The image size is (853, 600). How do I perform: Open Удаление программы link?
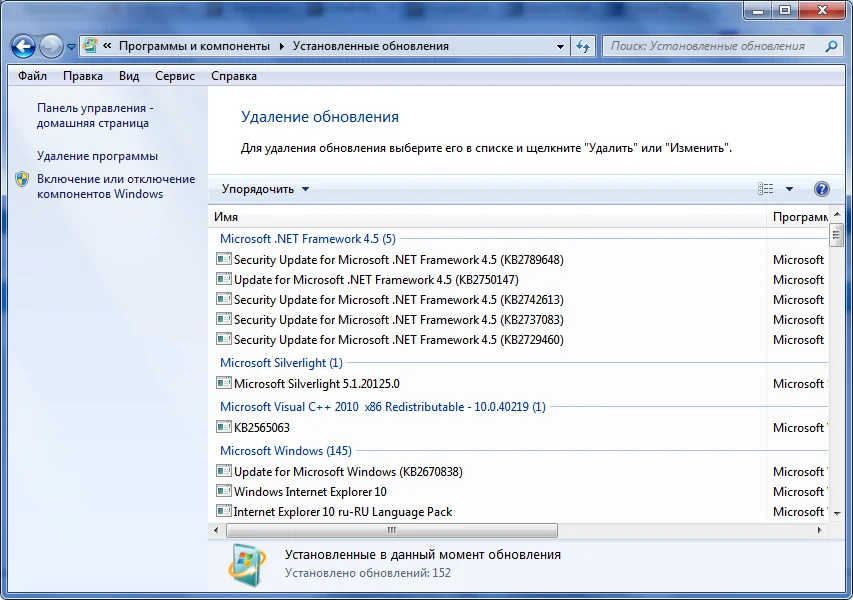click(x=97, y=156)
